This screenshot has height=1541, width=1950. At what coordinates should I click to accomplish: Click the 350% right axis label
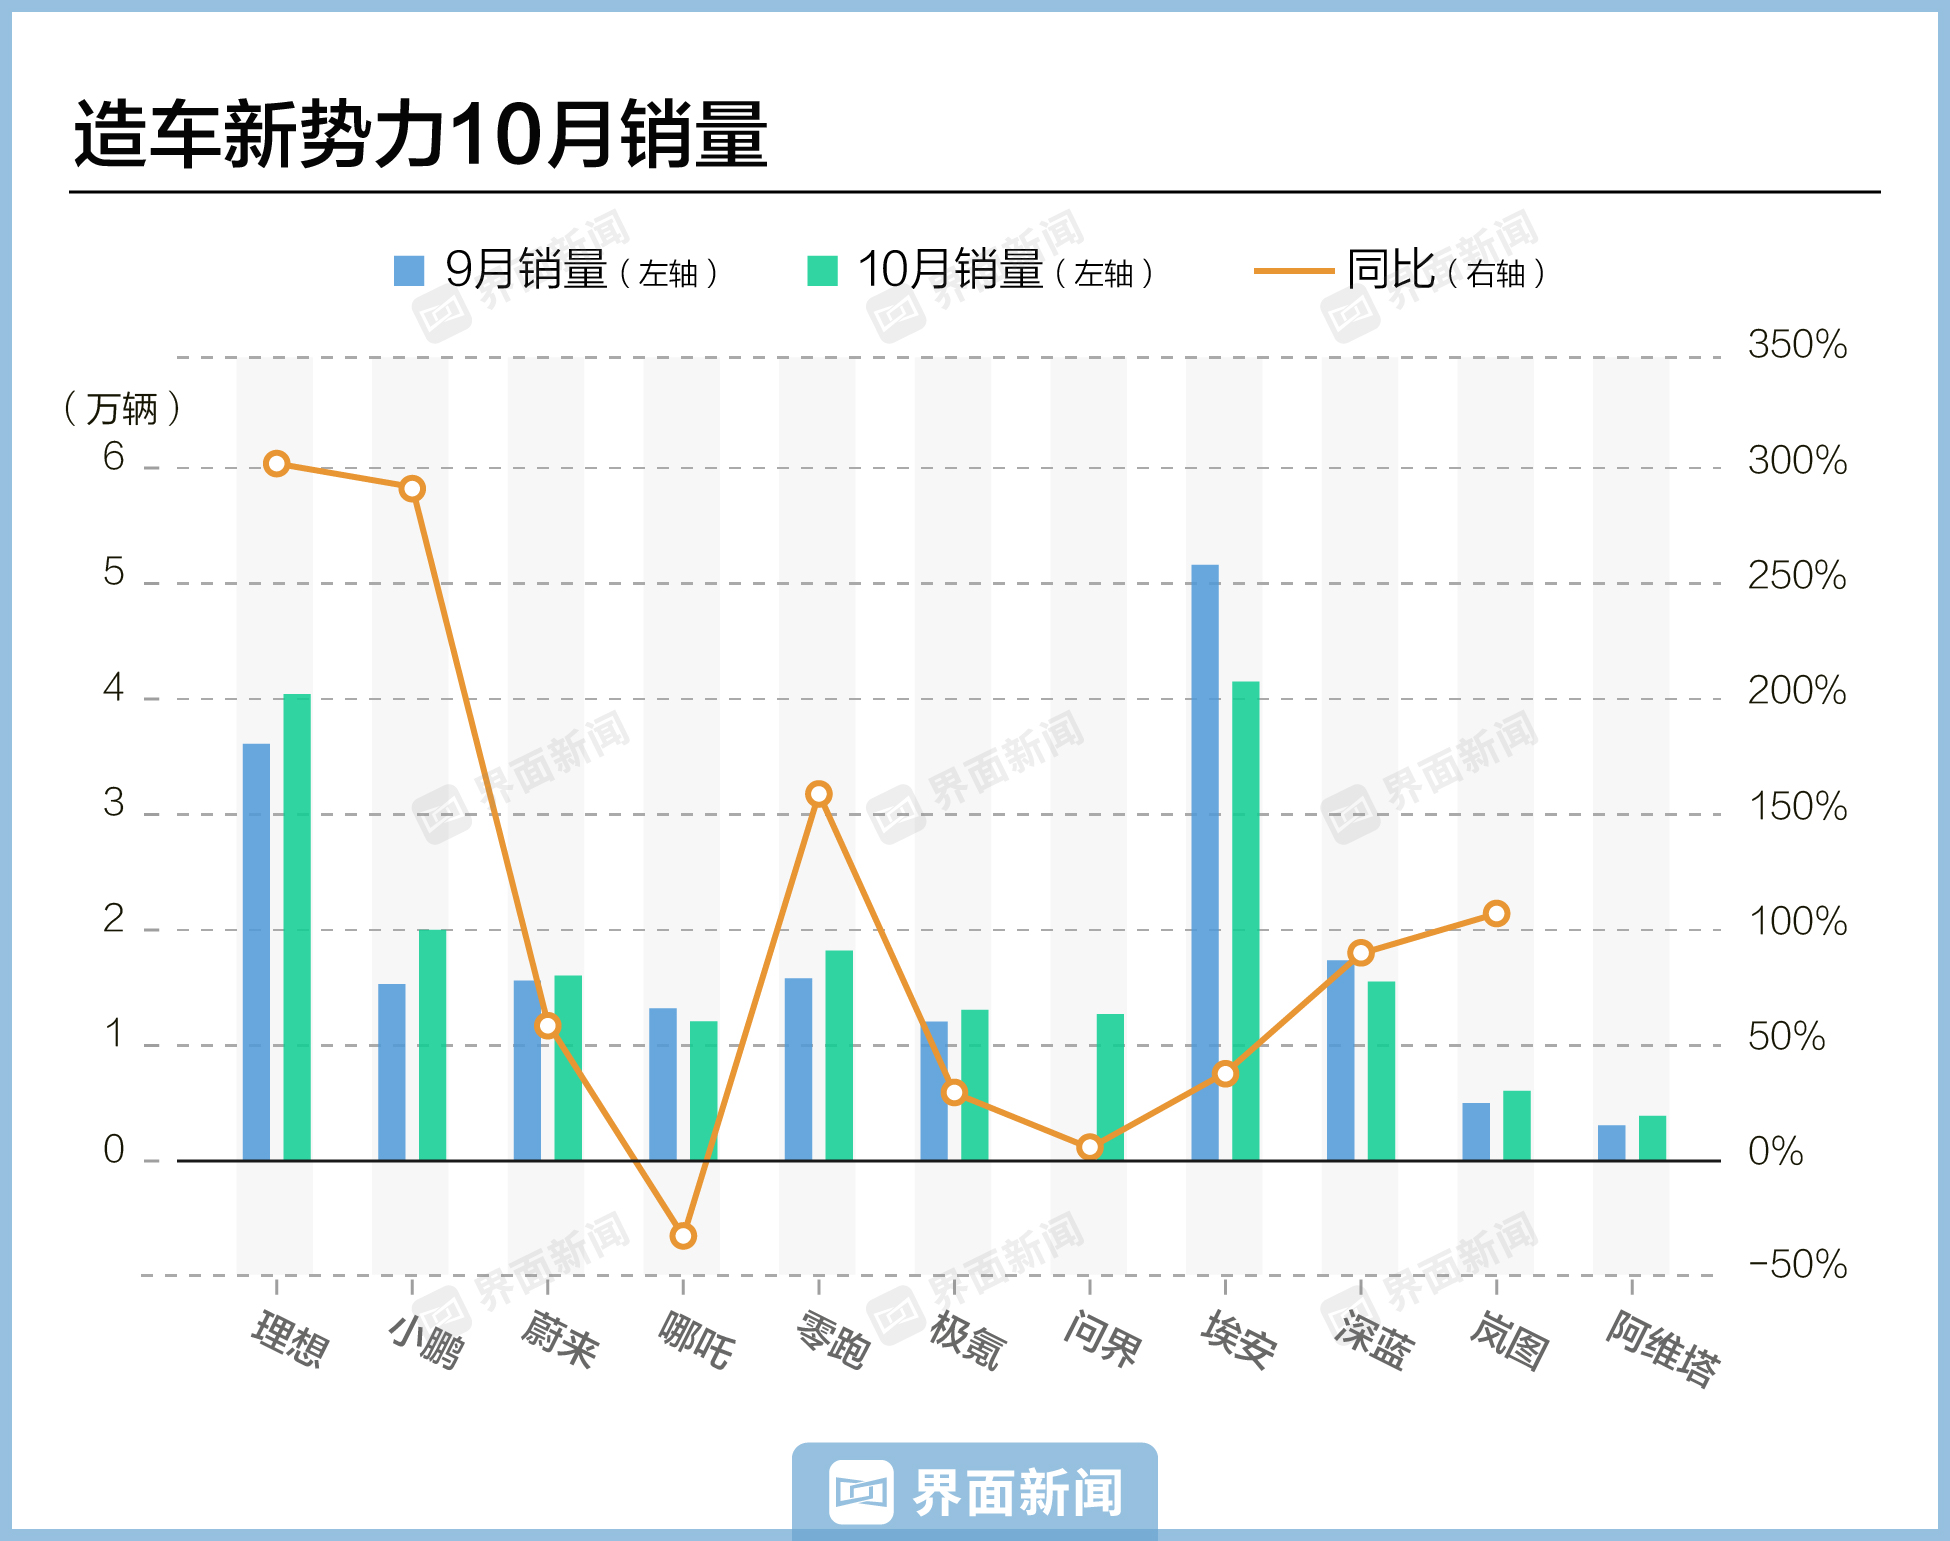click(1796, 345)
